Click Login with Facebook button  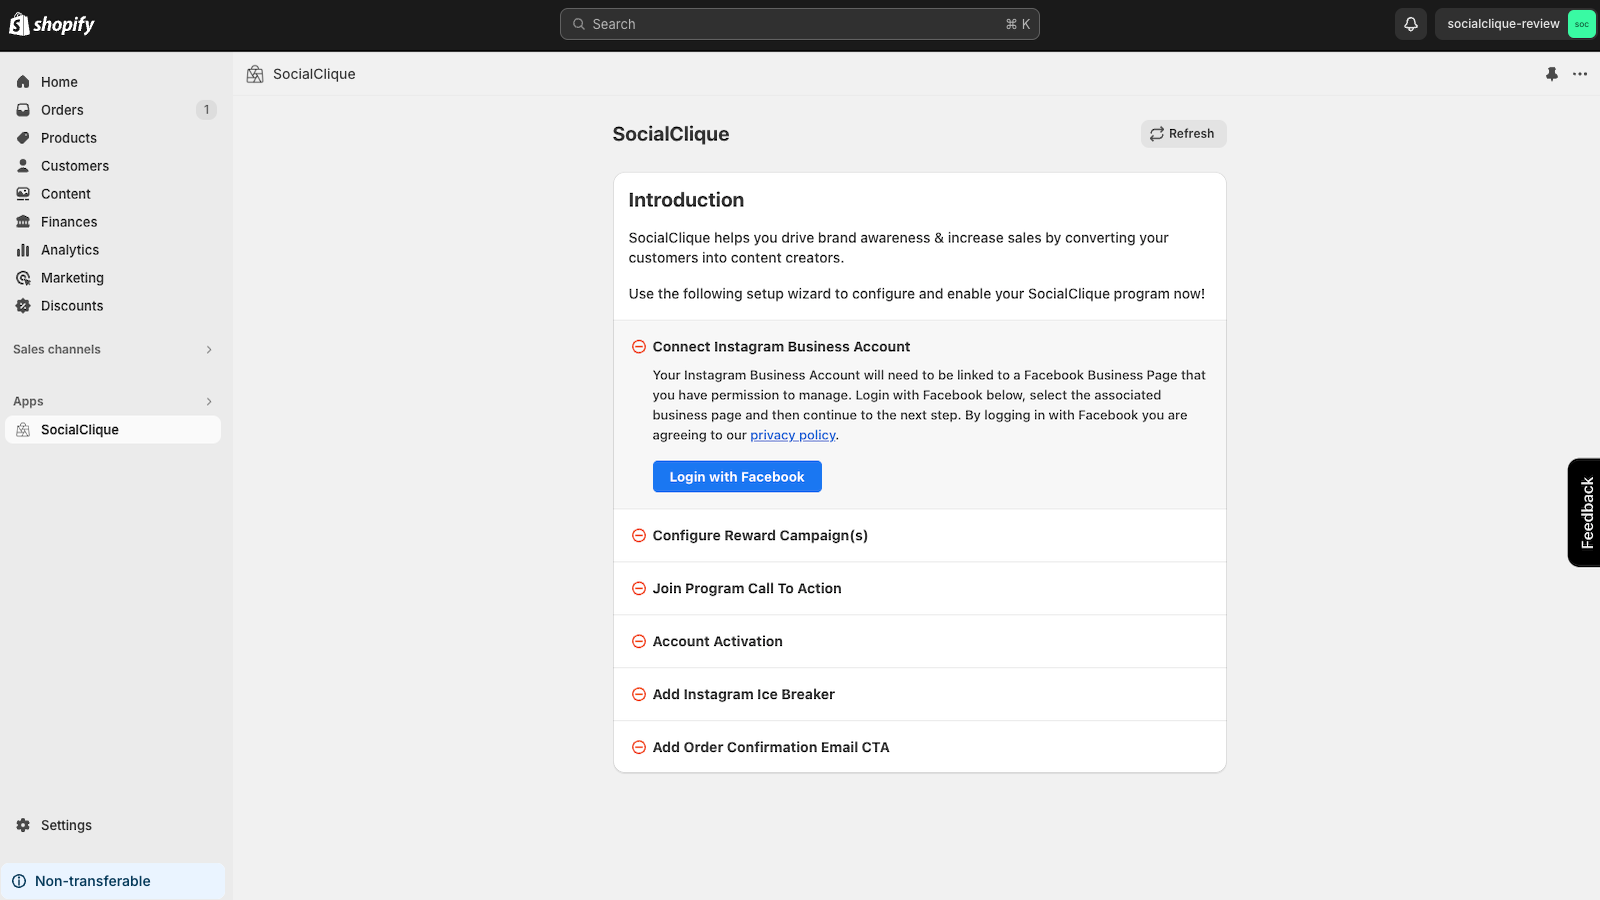click(737, 477)
